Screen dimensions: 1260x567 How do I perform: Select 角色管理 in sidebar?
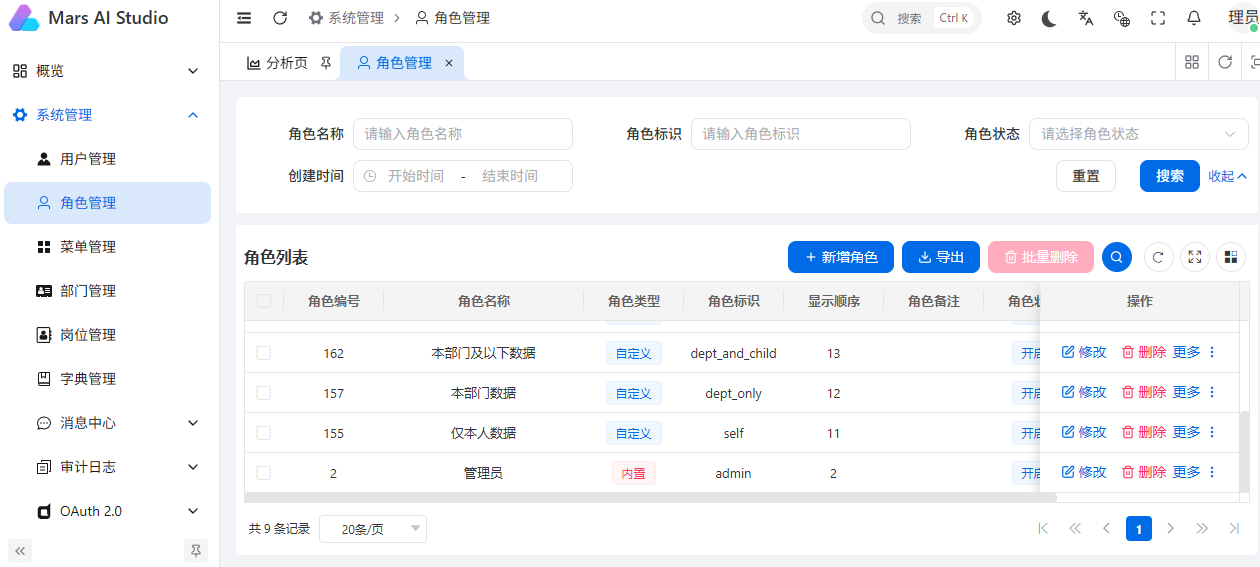click(107, 203)
